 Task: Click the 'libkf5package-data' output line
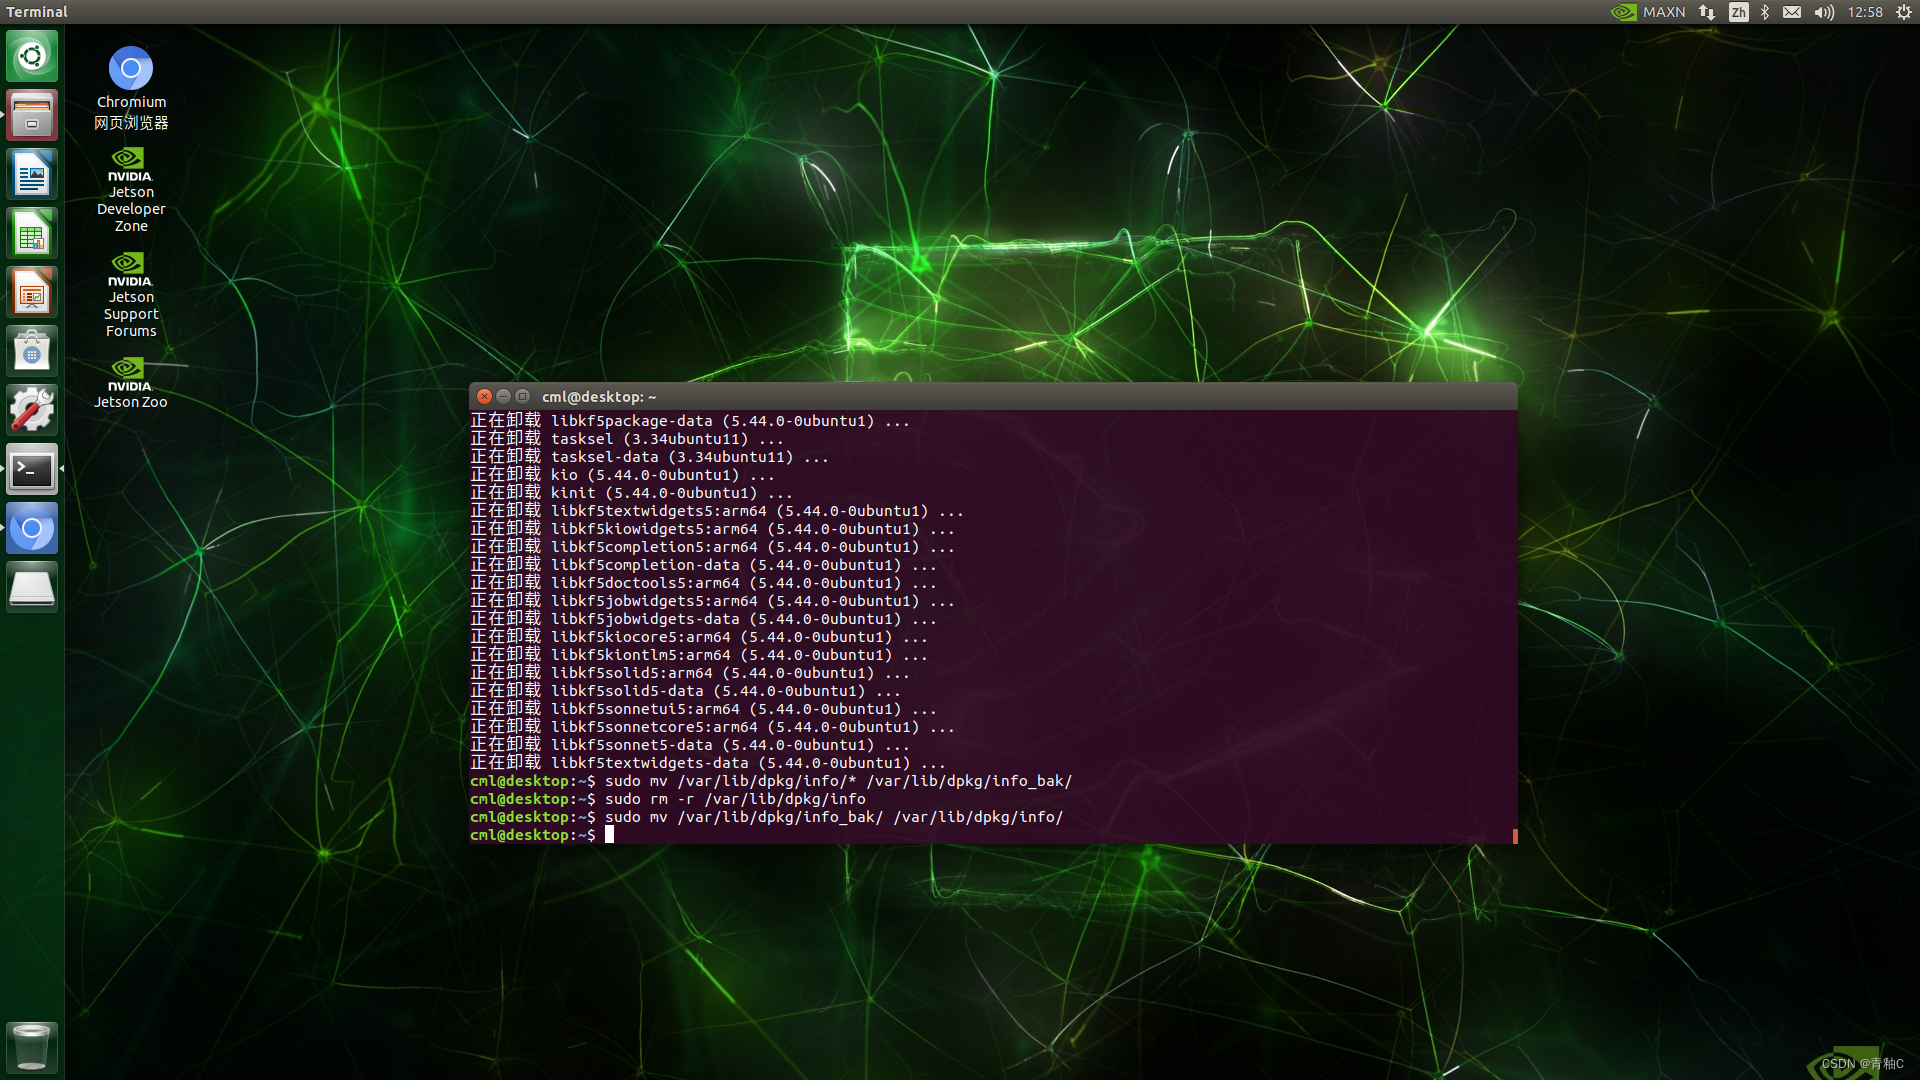(x=690, y=421)
